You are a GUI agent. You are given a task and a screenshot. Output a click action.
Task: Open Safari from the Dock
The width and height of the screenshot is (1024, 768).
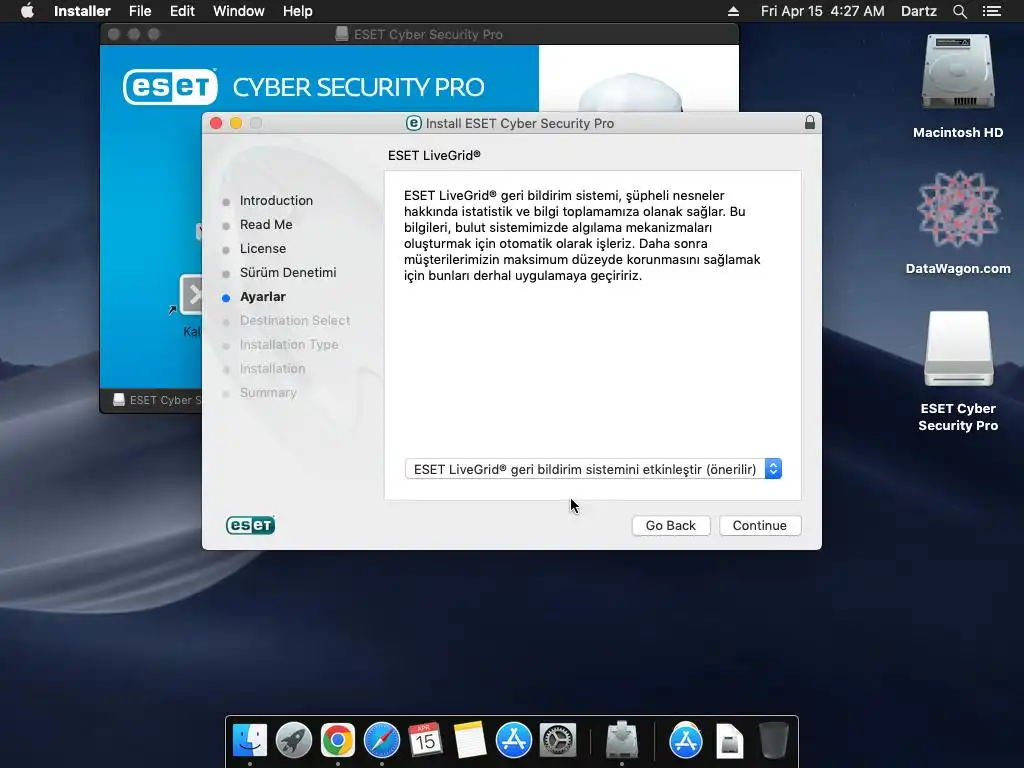pos(381,741)
